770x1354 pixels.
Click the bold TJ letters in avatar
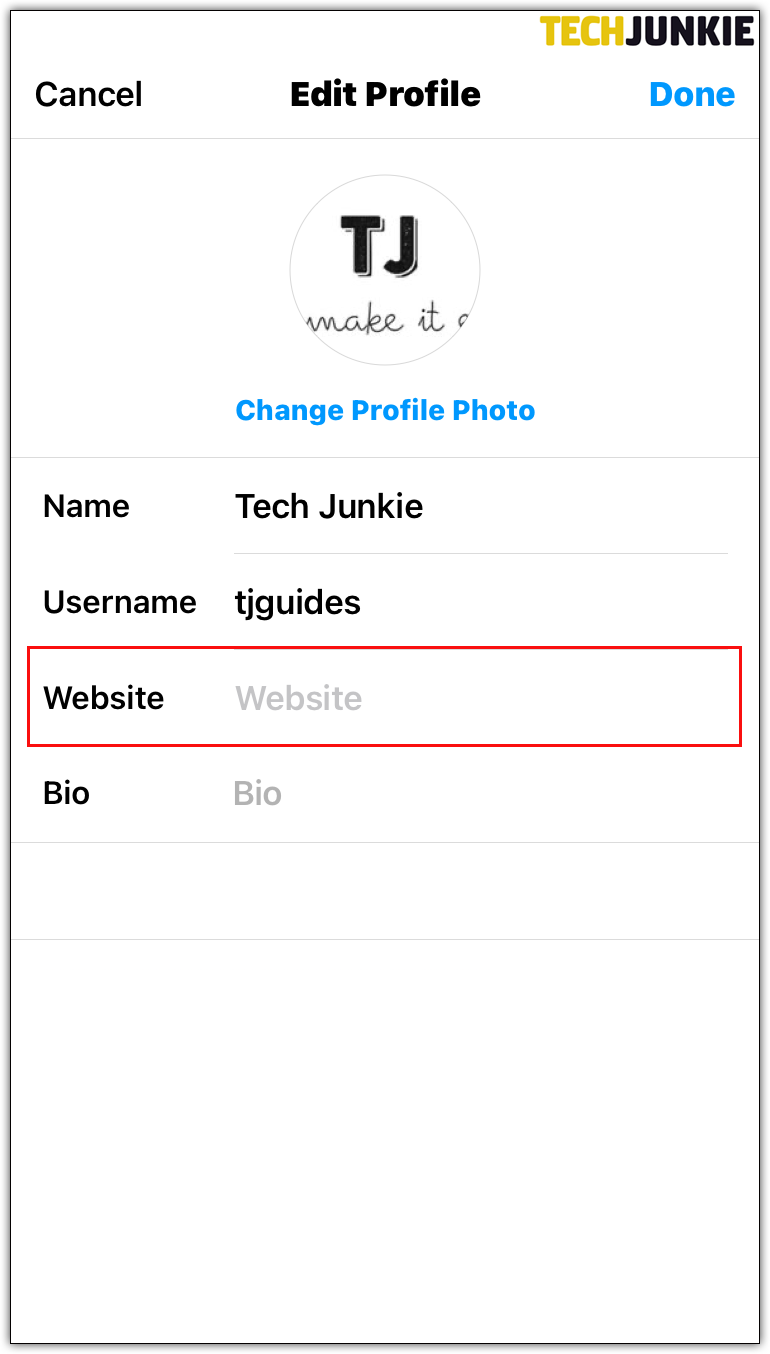pyautogui.click(x=379, y=246)
